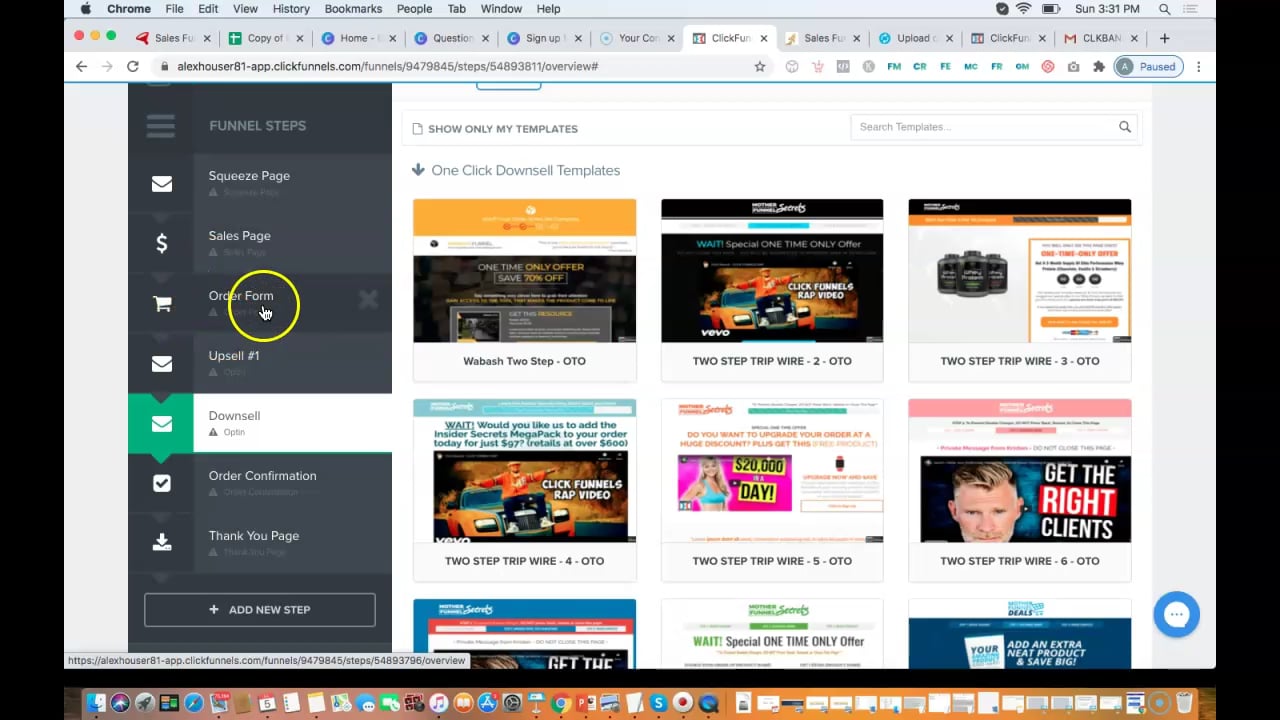Click the search magnifier in Search Templates
The image size is (1280, 720).
(x=1125, y=127)
